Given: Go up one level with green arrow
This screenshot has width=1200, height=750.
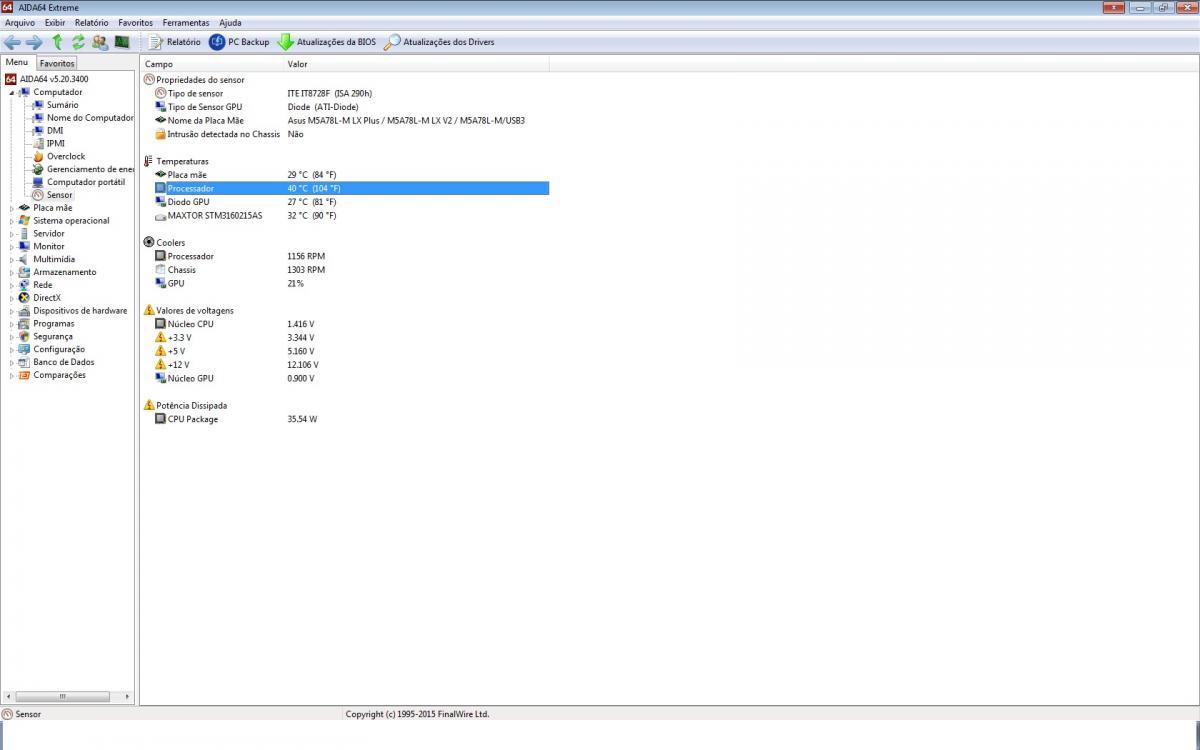Looking at the screenshot, I should coord(57,42).
